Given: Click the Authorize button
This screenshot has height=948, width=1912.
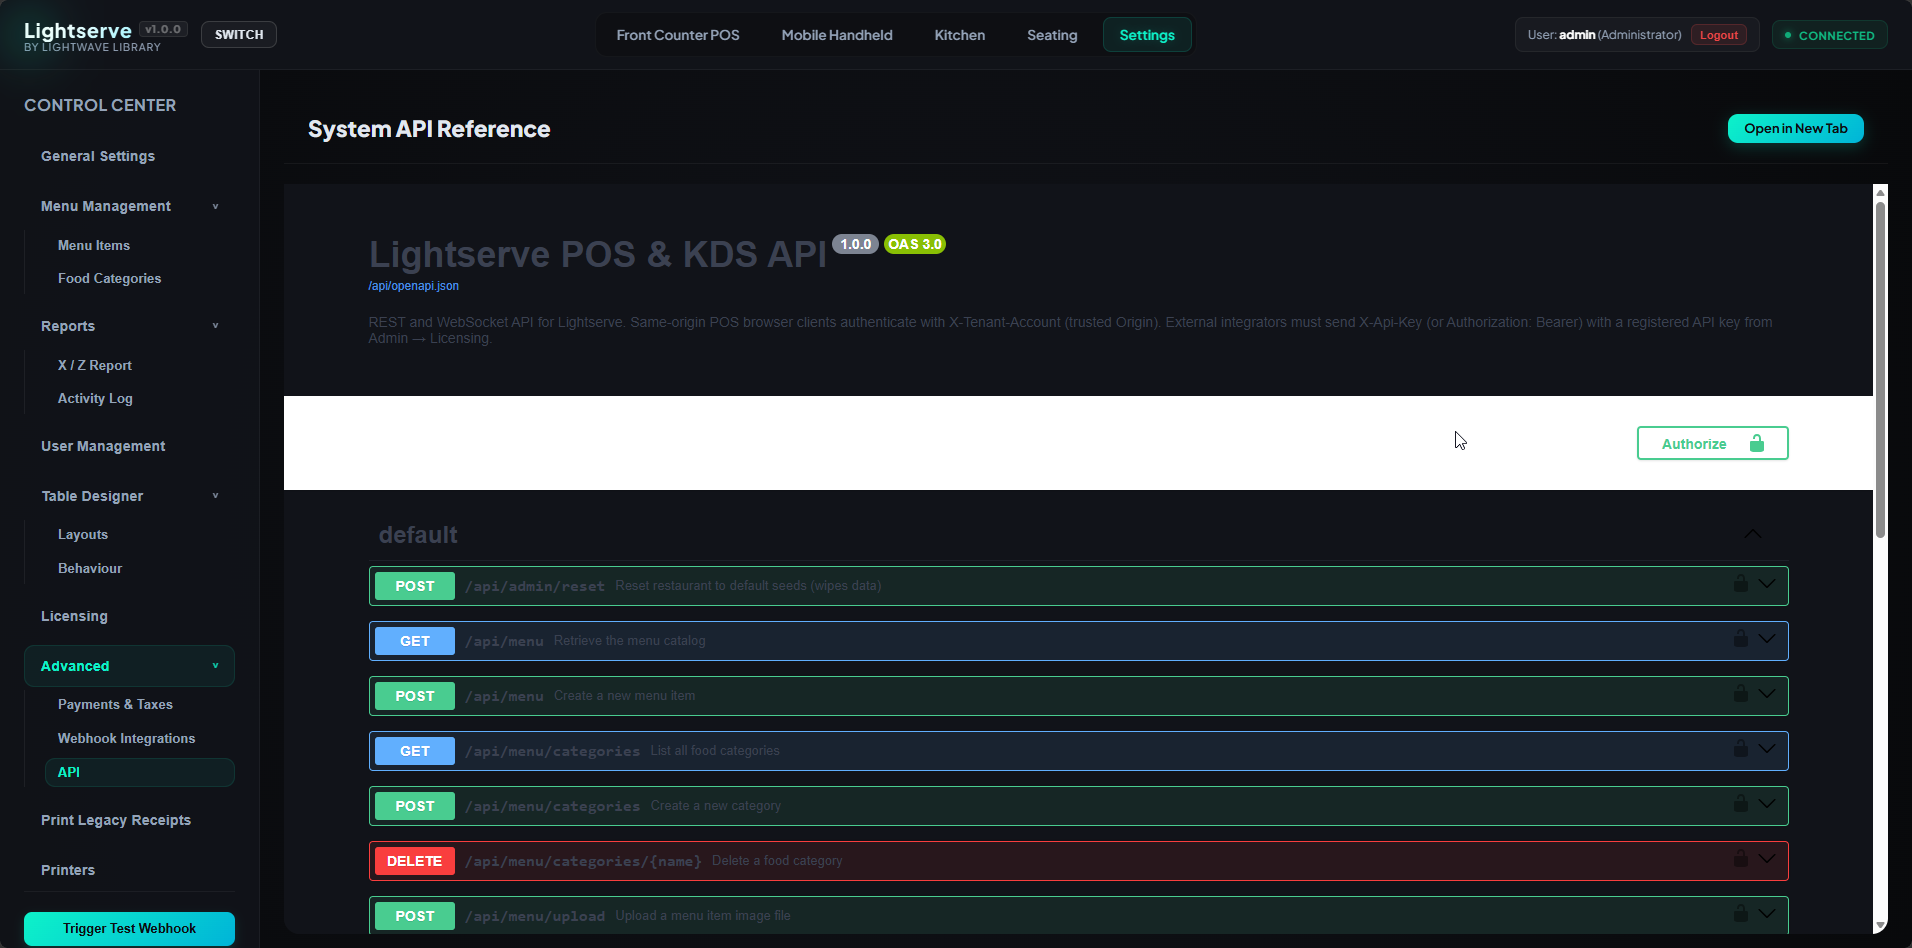Looking at the screenshot, I should 1712,443.
